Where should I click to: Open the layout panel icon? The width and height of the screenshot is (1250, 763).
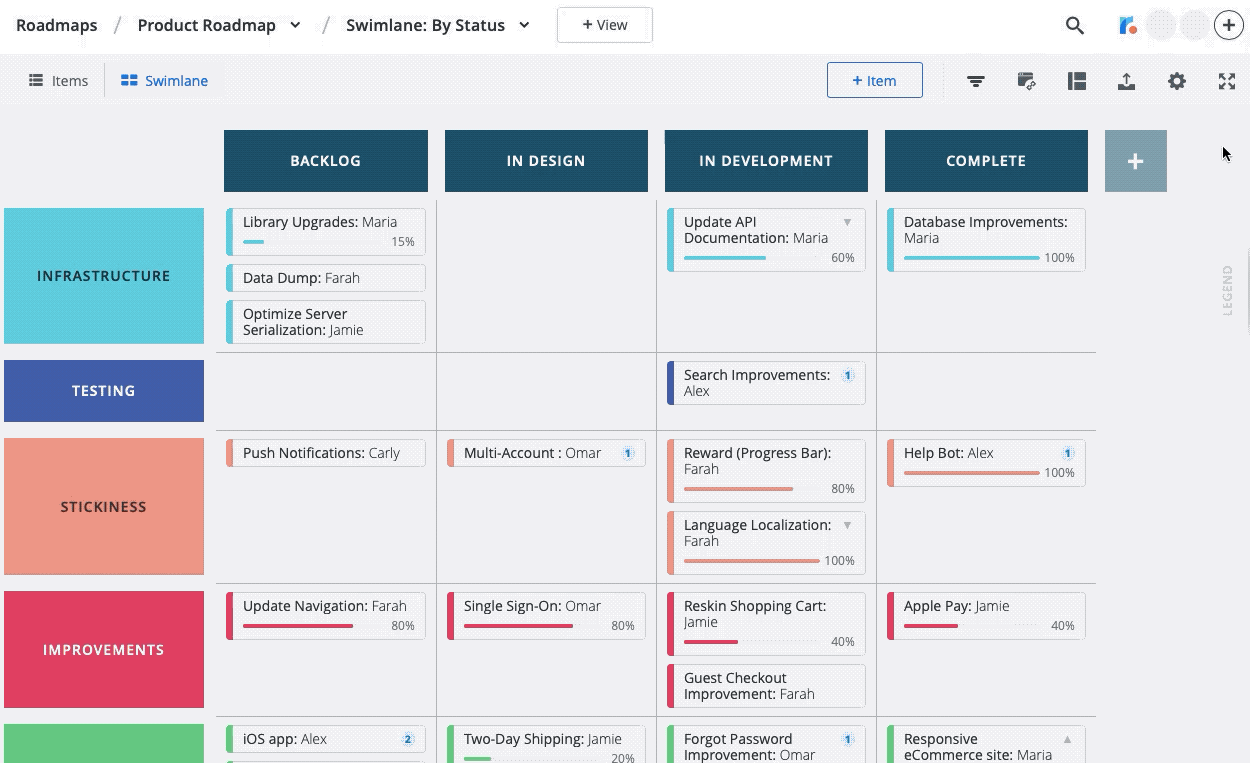coord(1077,81)
